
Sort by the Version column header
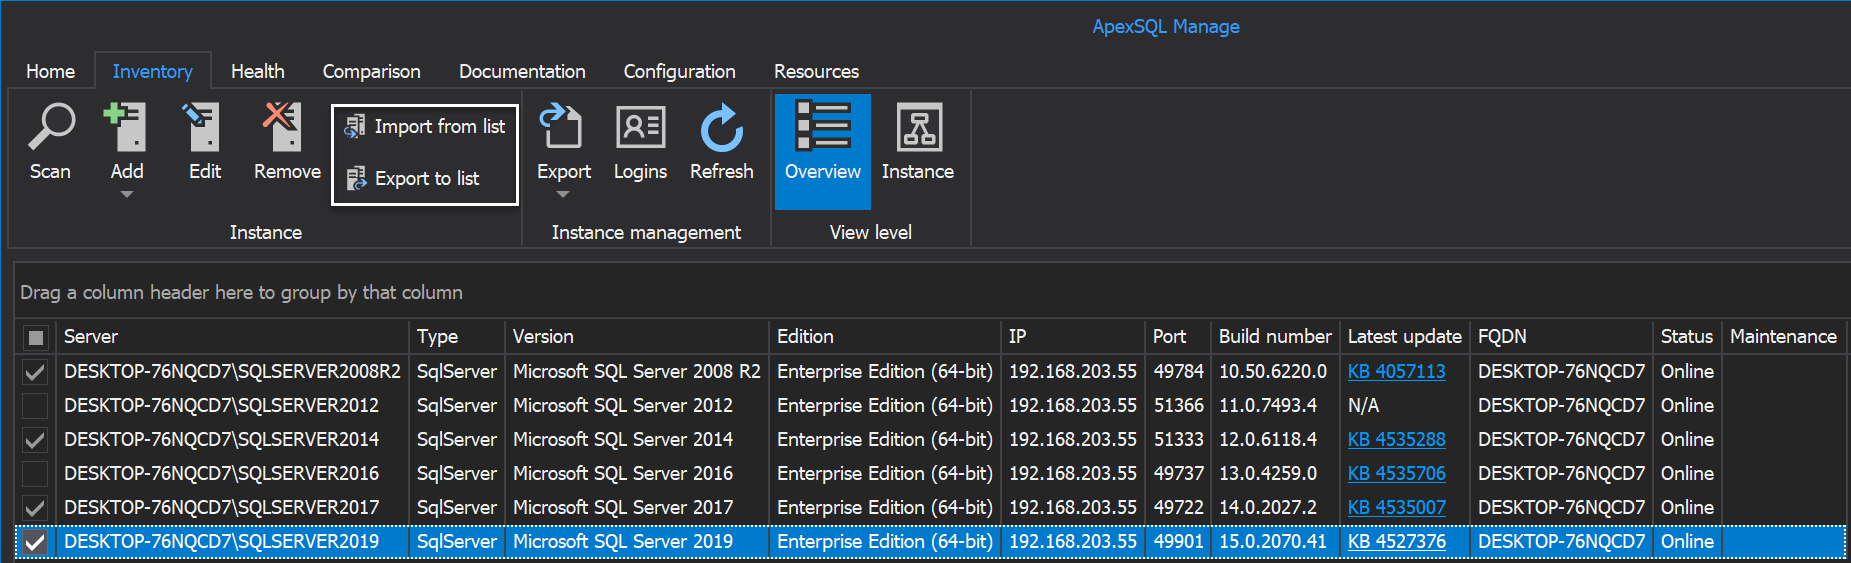(x=637, y=336)
